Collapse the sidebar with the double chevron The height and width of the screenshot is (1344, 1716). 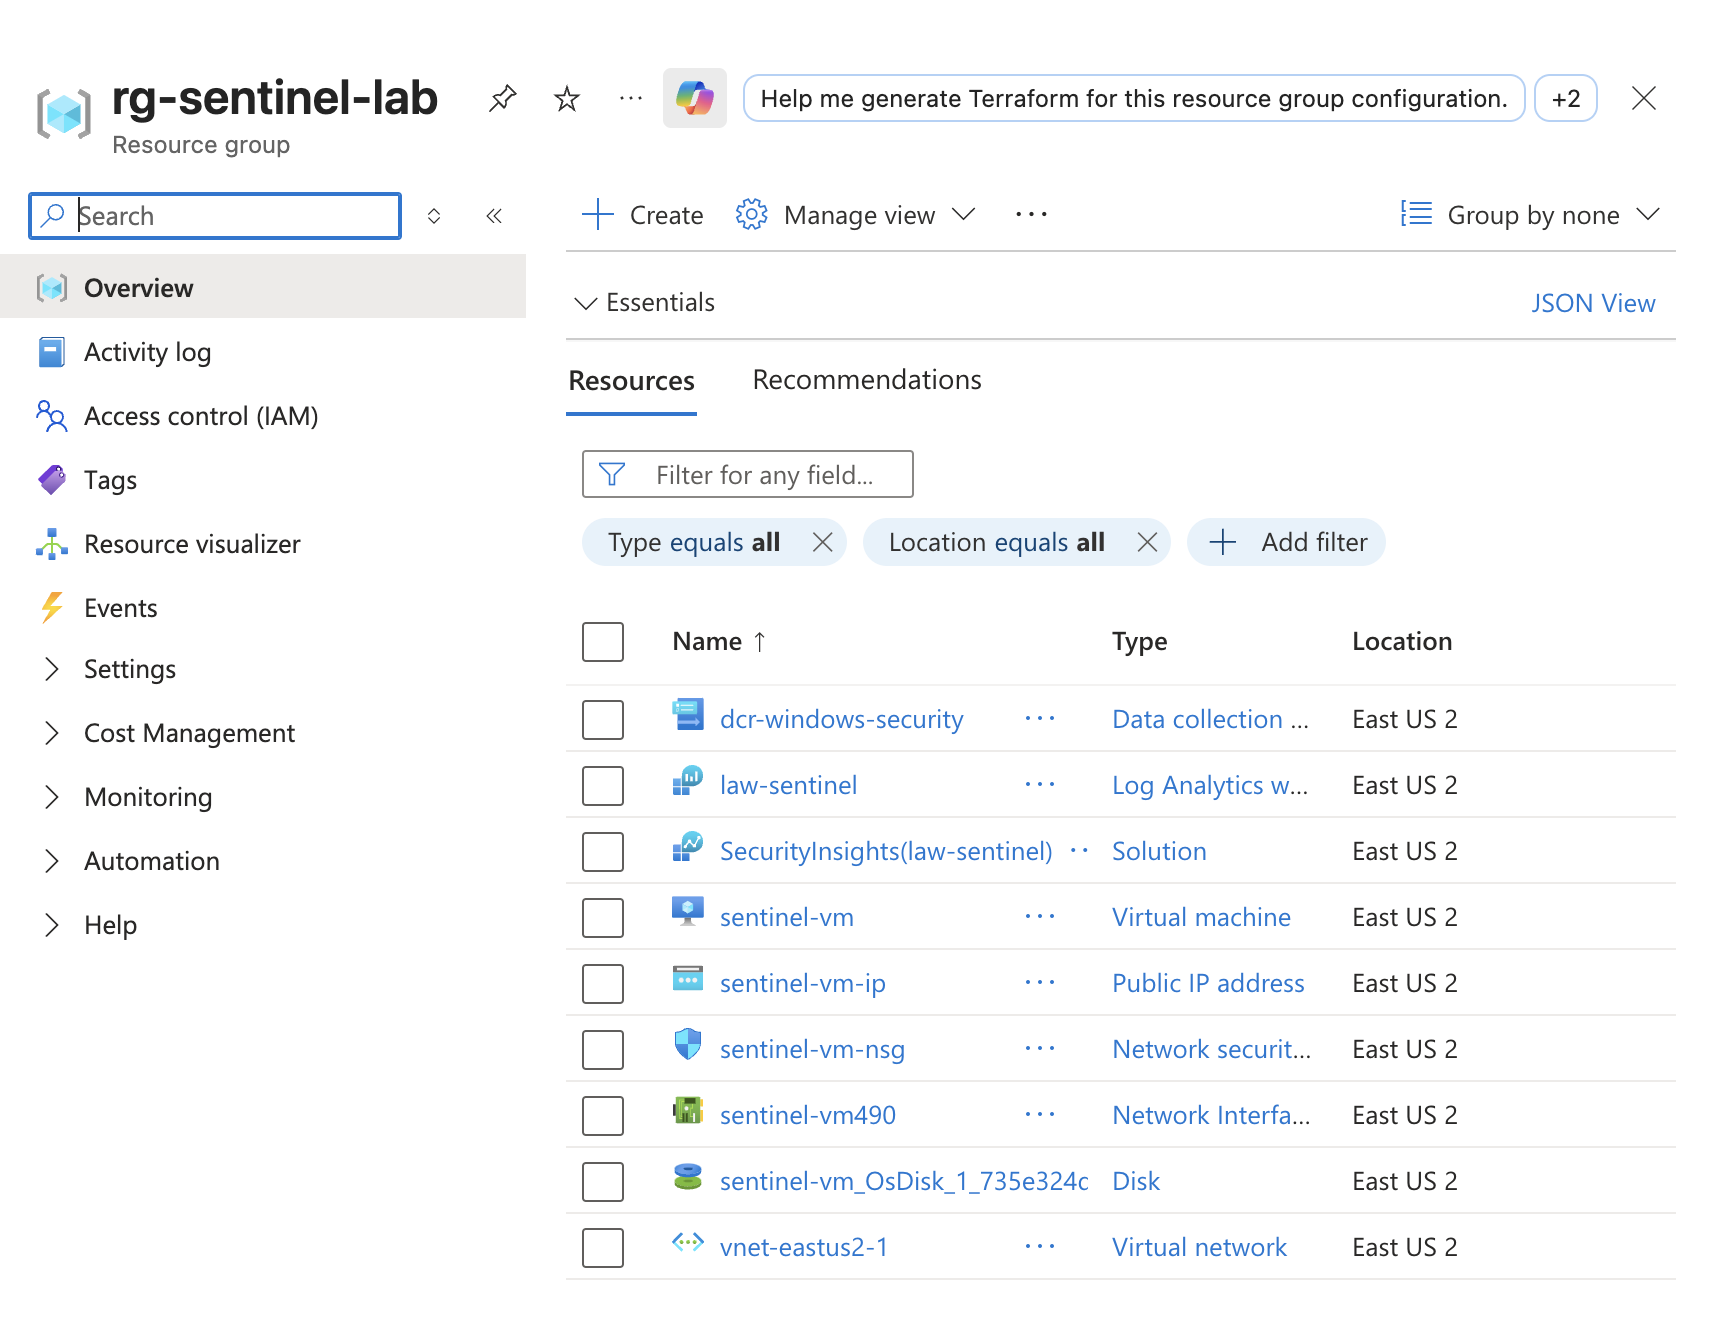[x=494, y=216]
